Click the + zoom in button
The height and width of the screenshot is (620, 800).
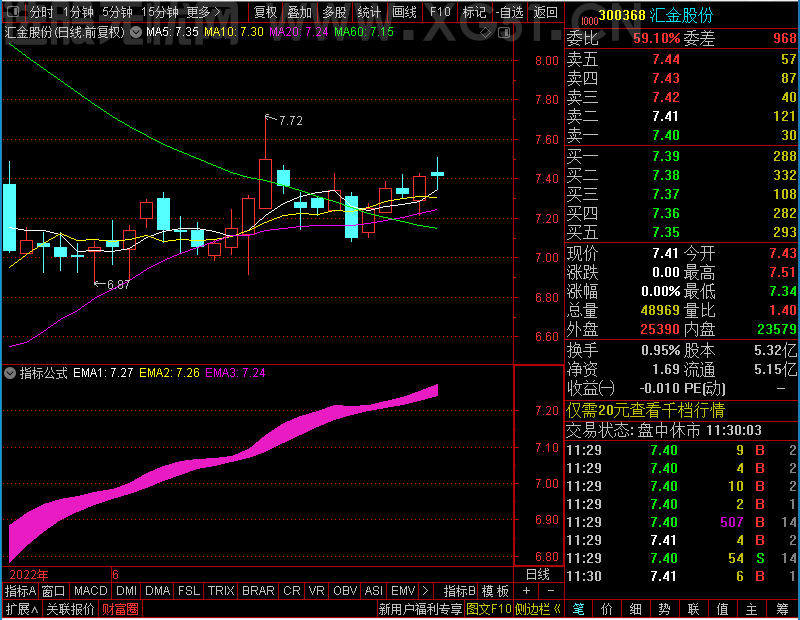(x=526, y=591)
